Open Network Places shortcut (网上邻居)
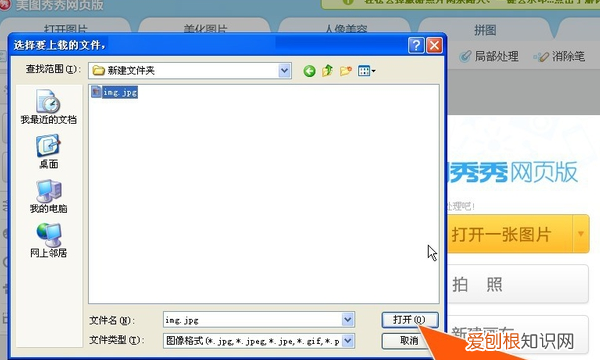 [x=49, y=241]
